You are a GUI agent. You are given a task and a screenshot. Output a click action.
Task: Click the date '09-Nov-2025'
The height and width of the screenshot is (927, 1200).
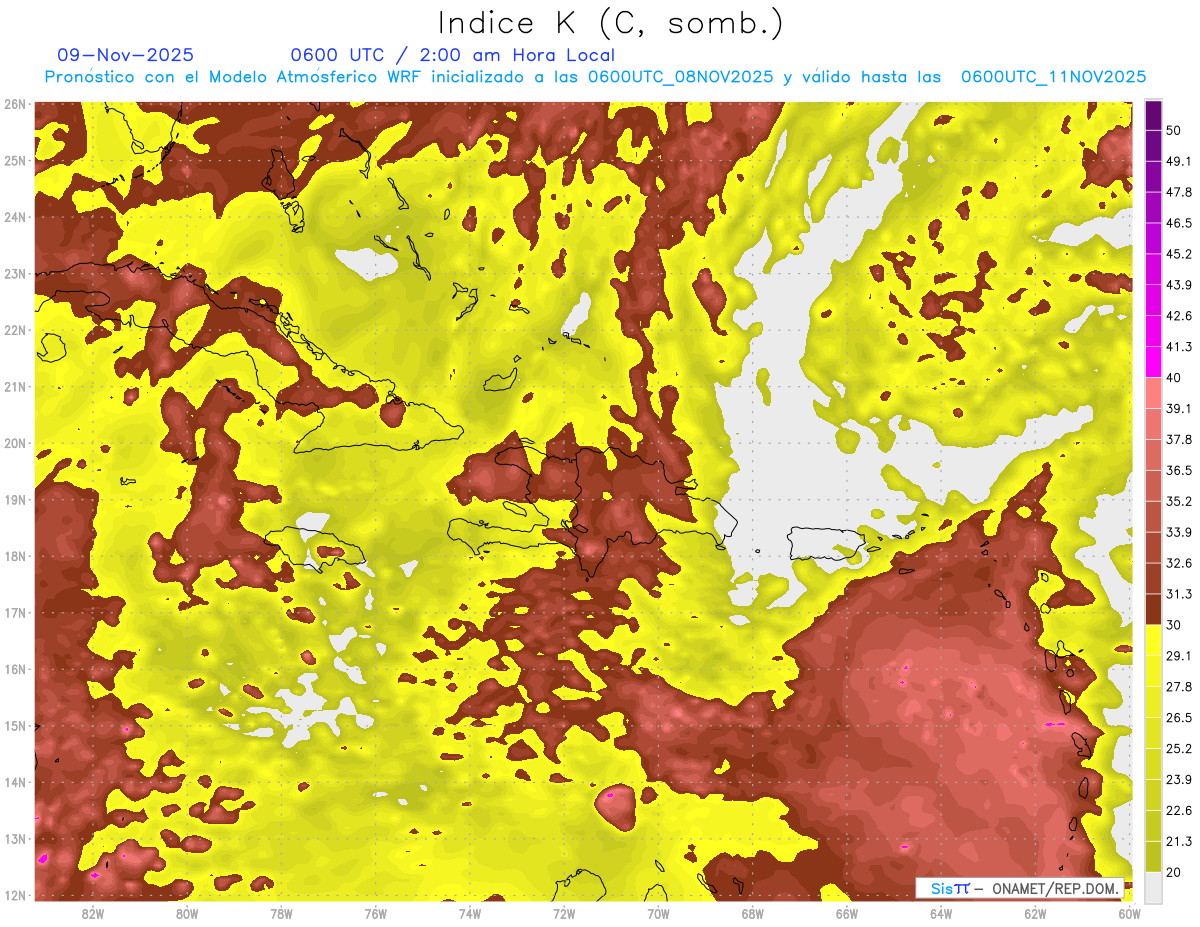(x=126, y=55)
